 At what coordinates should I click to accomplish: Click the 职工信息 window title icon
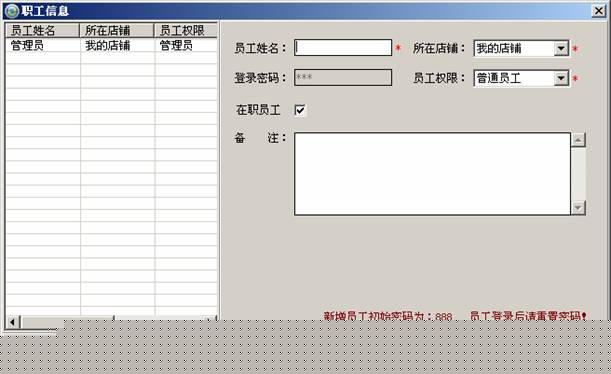[x=11, y=11]
